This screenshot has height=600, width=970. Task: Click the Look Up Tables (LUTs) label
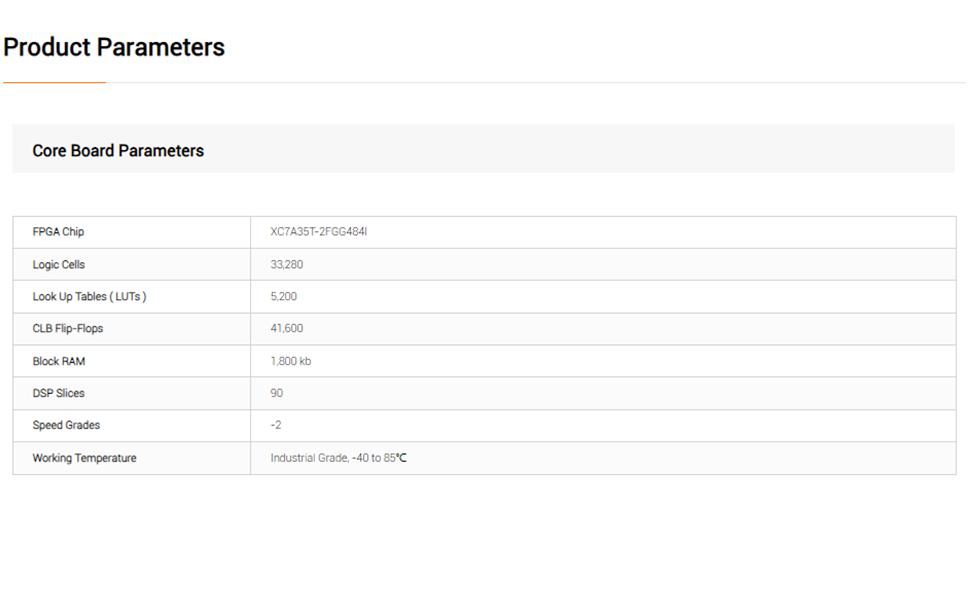coord(89,297)
